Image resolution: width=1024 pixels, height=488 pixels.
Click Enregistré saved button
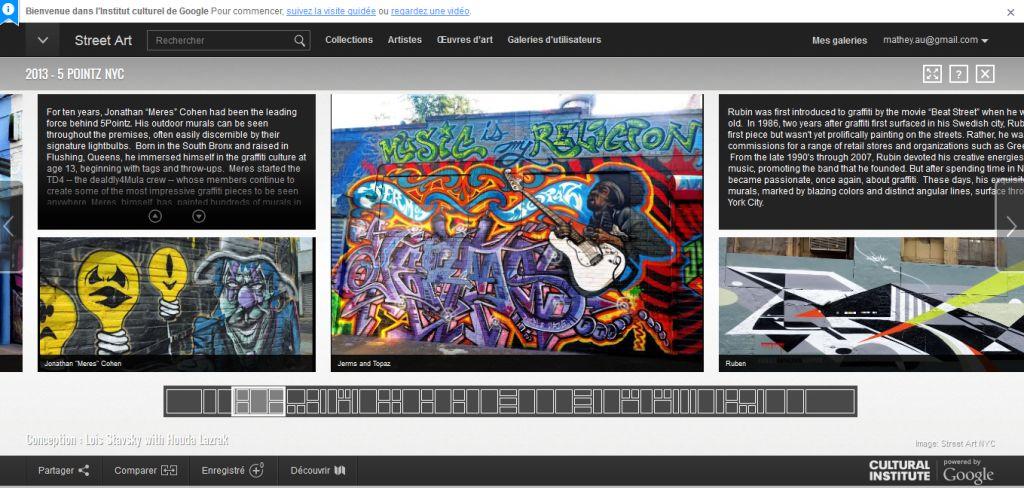pos(233,470)
